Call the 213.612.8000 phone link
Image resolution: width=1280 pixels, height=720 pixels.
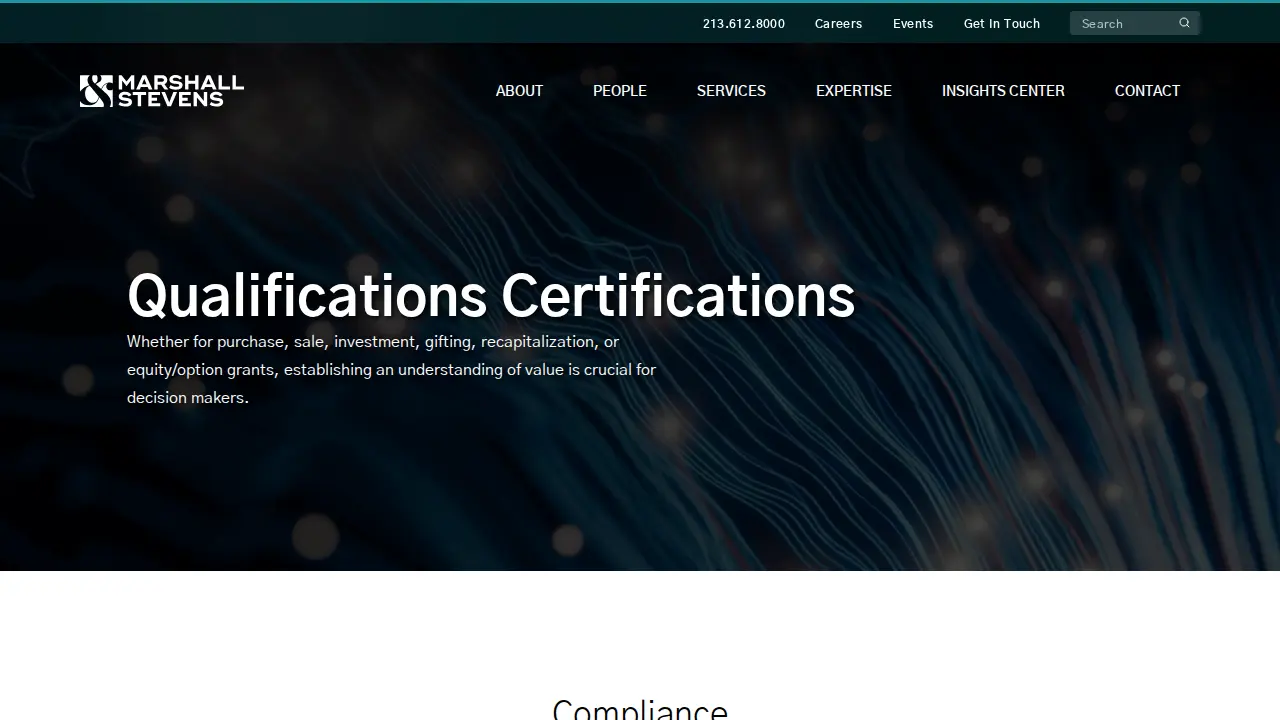(x=744, y=24)
